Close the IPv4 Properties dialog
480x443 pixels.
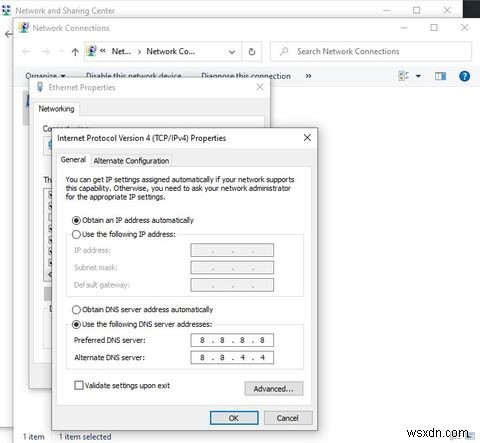(x=307, y=138)
